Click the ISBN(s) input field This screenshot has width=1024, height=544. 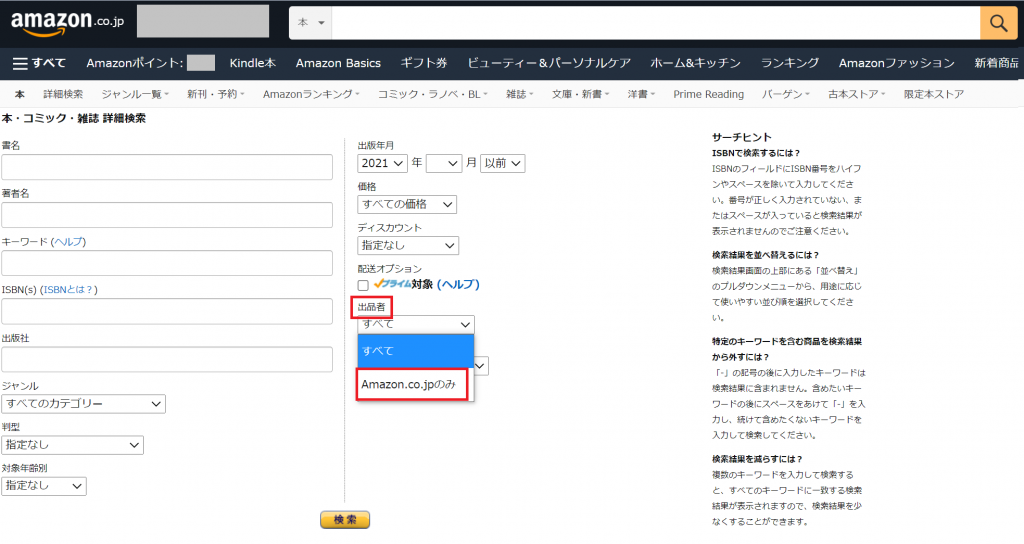pyautogui.click(x=167, y=312)
